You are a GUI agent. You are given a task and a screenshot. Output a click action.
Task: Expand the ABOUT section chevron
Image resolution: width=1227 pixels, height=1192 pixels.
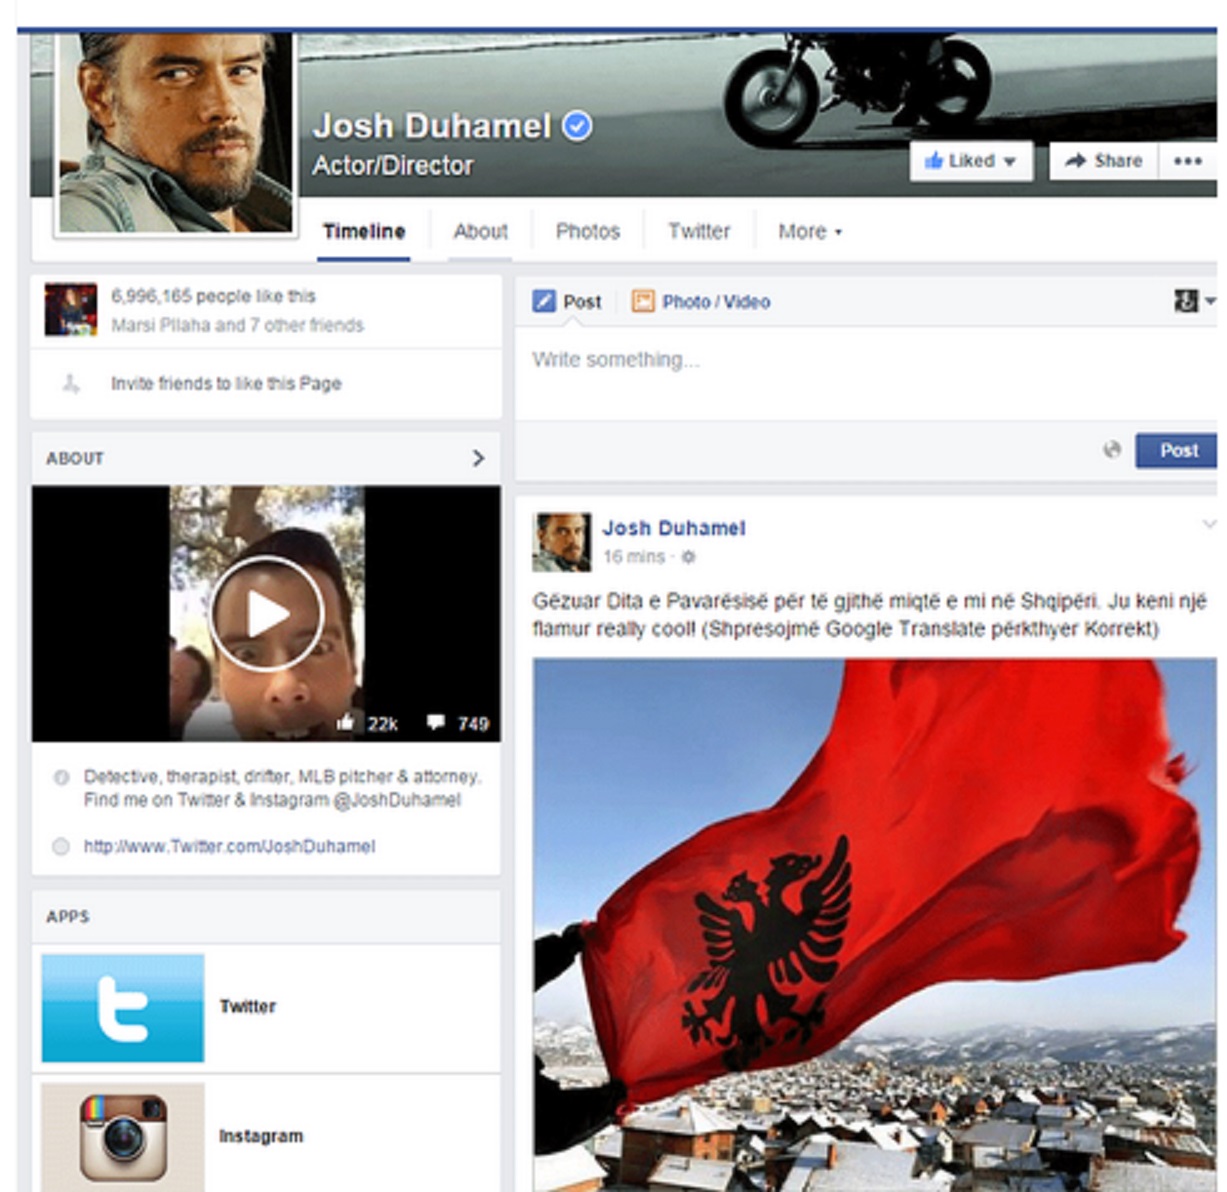478,458
